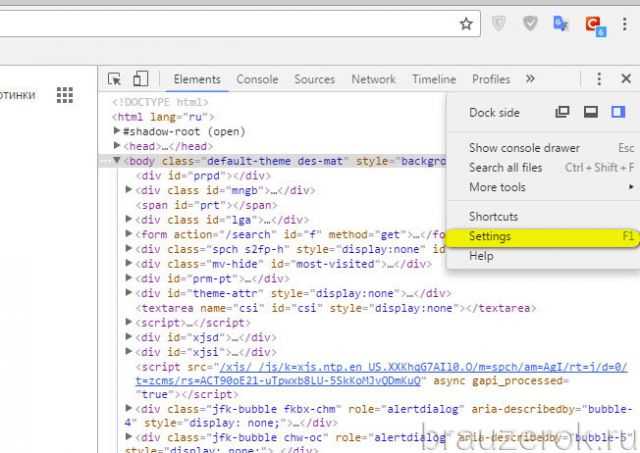Select Shortcuts in the menu

tap(544, 216)
